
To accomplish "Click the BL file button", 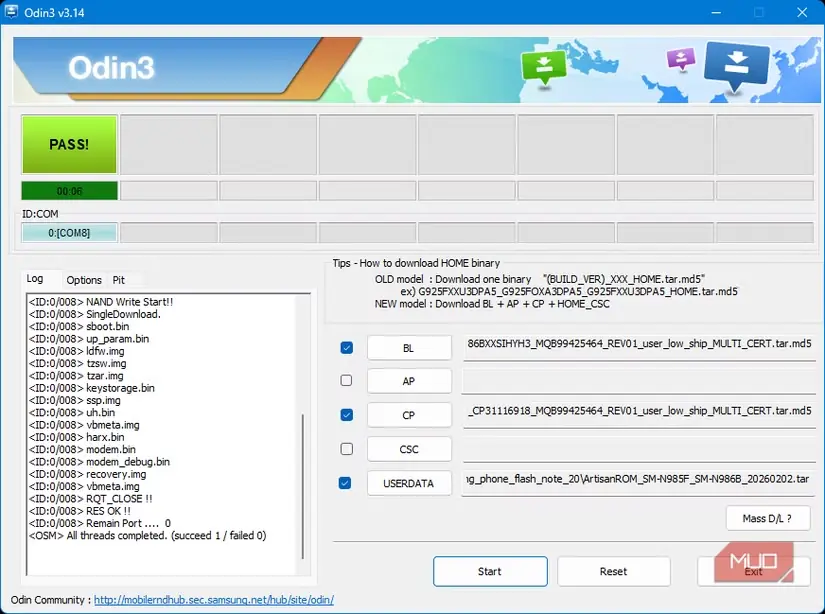I will (409, 348).
